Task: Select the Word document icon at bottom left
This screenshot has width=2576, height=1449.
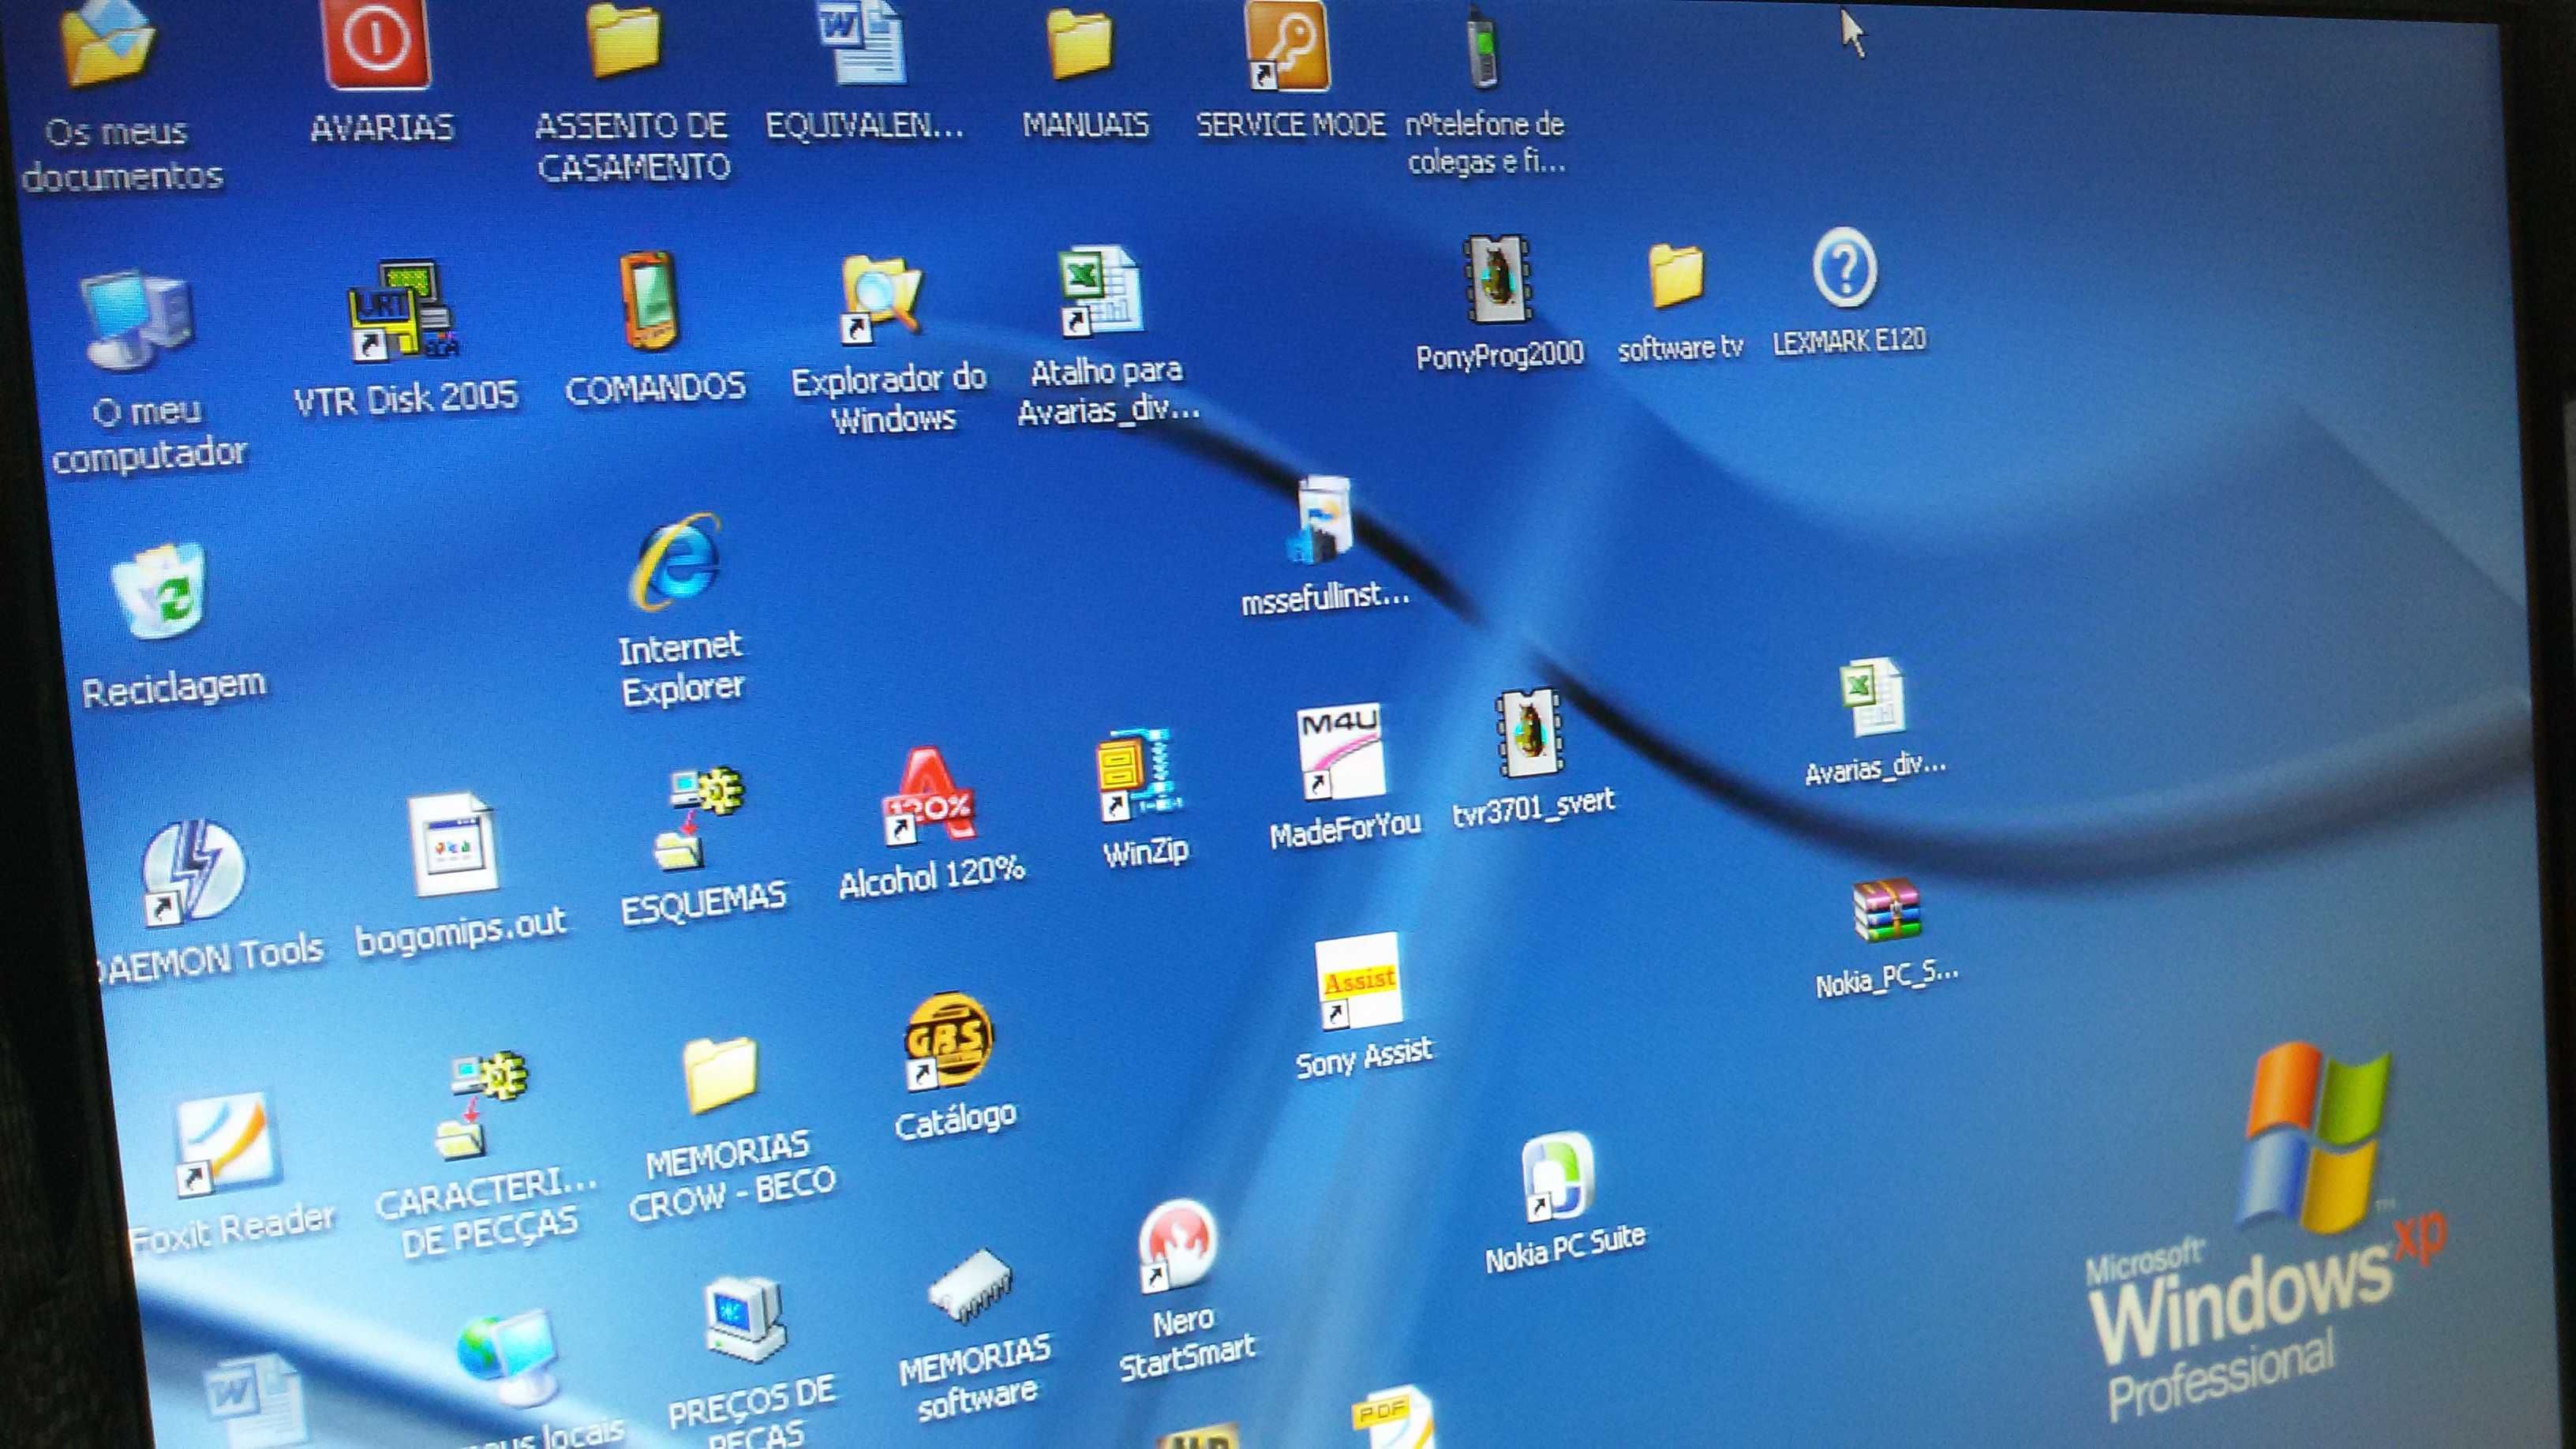Action: tap(256, 1400)
